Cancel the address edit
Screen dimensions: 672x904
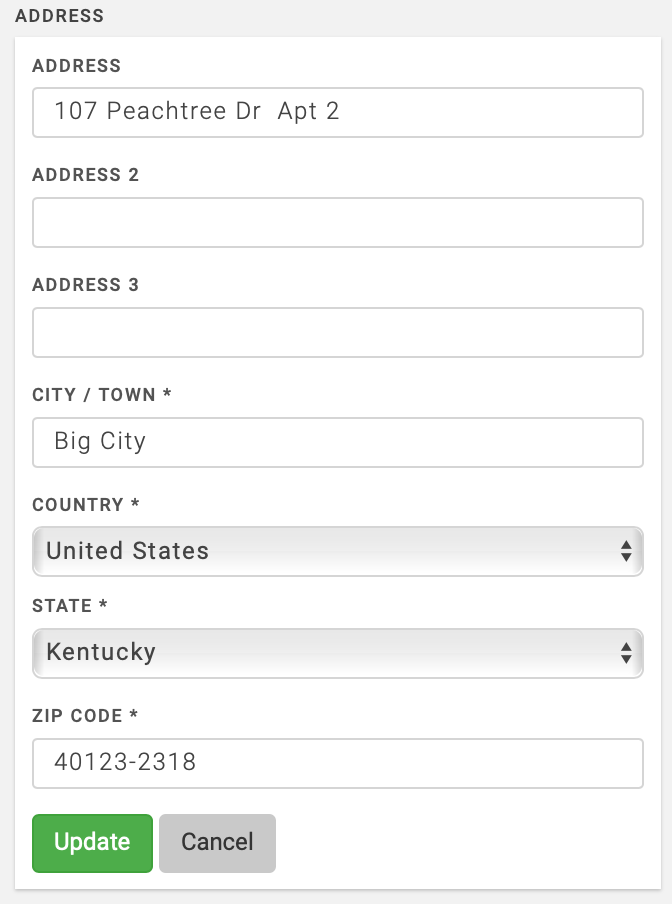point(217,843)
